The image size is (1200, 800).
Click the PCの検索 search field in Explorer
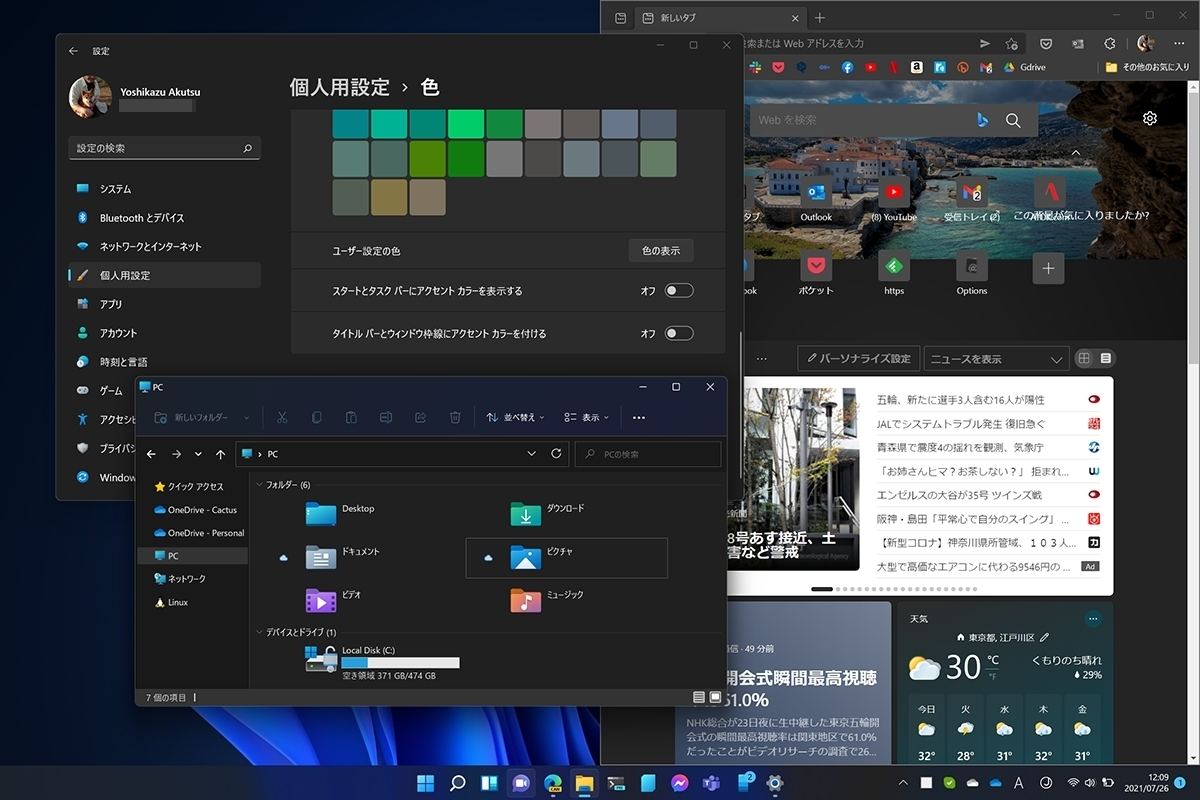pyautogui.click(x=648, y=454)
